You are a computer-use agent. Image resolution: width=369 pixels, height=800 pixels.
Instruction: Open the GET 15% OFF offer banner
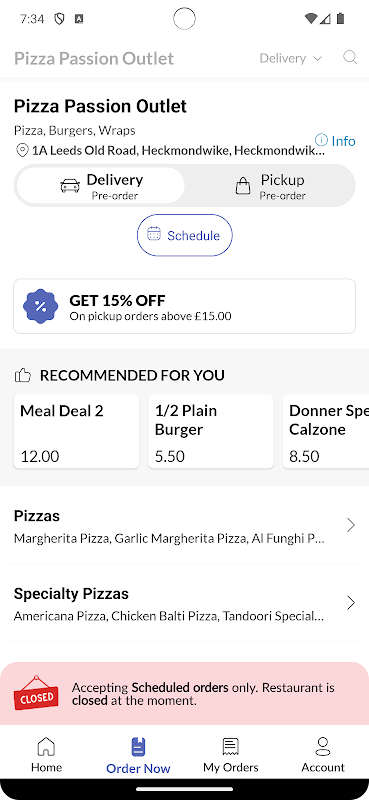pyautogui.click(x=184, y=306)
